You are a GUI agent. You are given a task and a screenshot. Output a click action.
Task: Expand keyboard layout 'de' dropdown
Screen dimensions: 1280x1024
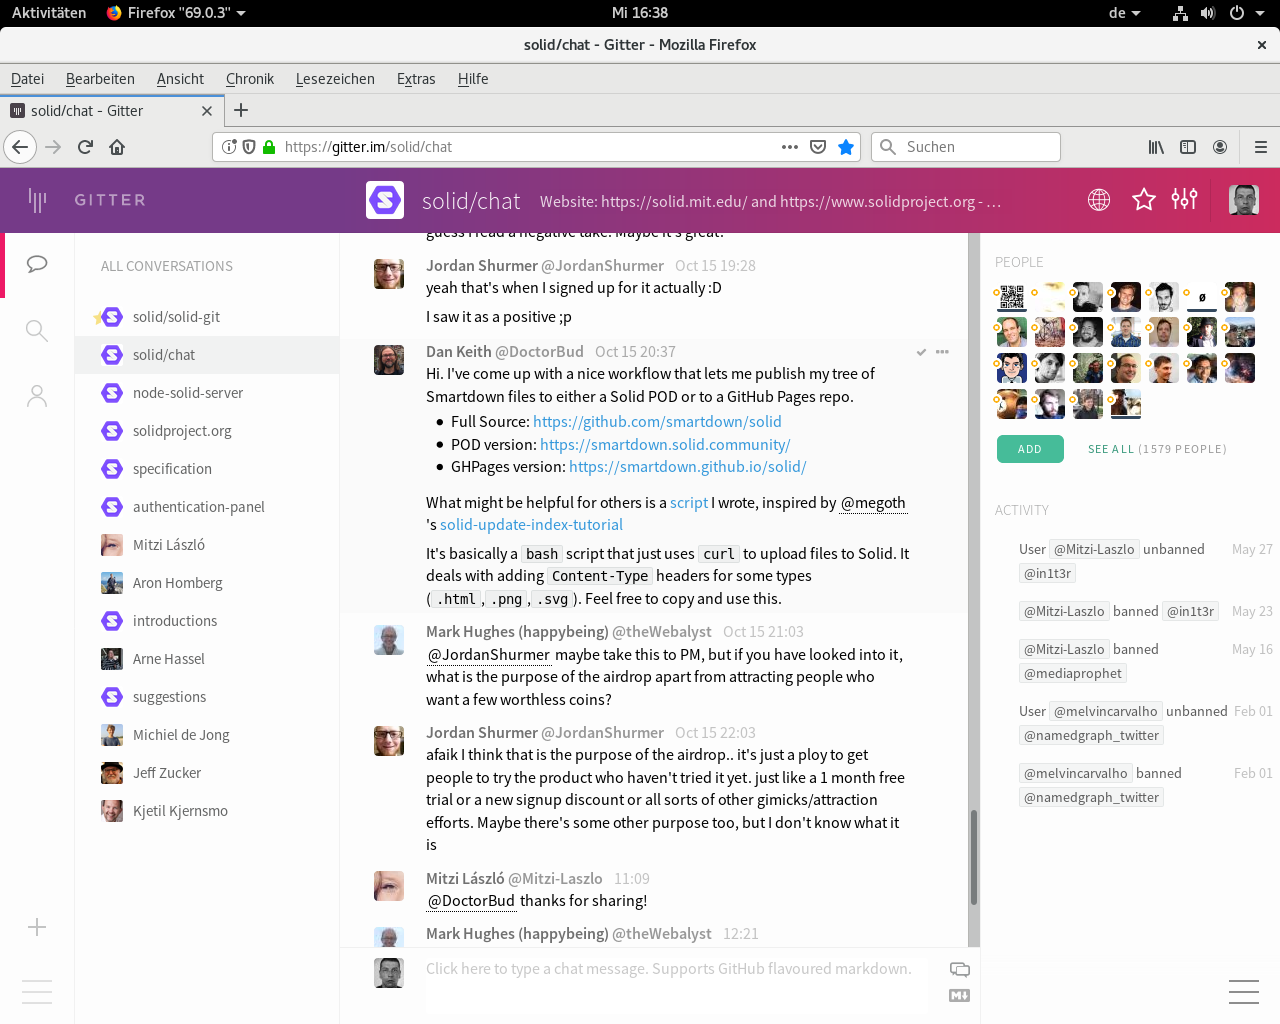(1124, 13)
